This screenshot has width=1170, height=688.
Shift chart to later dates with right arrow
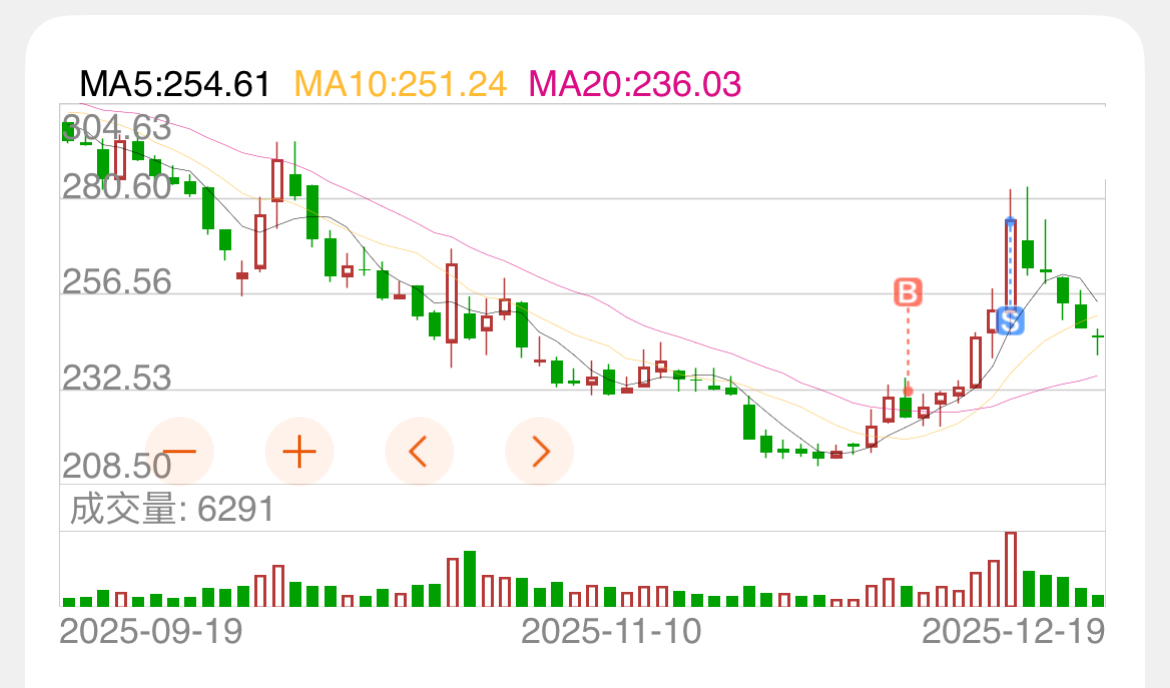[x=539, y=451]
